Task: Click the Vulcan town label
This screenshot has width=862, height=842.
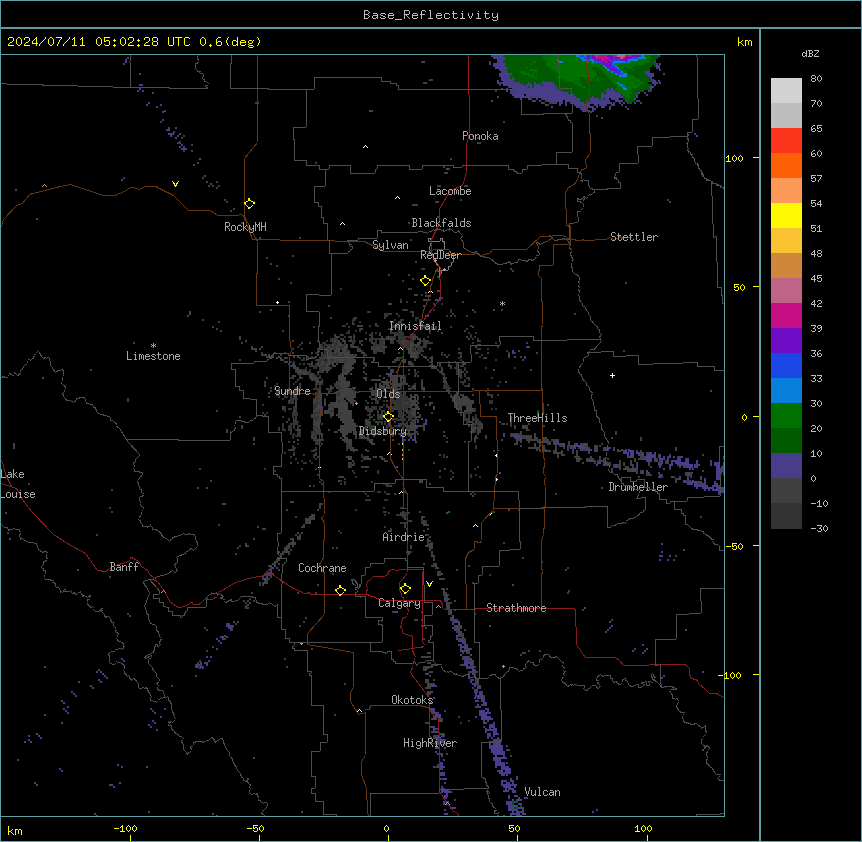Action: click(543, 792)
